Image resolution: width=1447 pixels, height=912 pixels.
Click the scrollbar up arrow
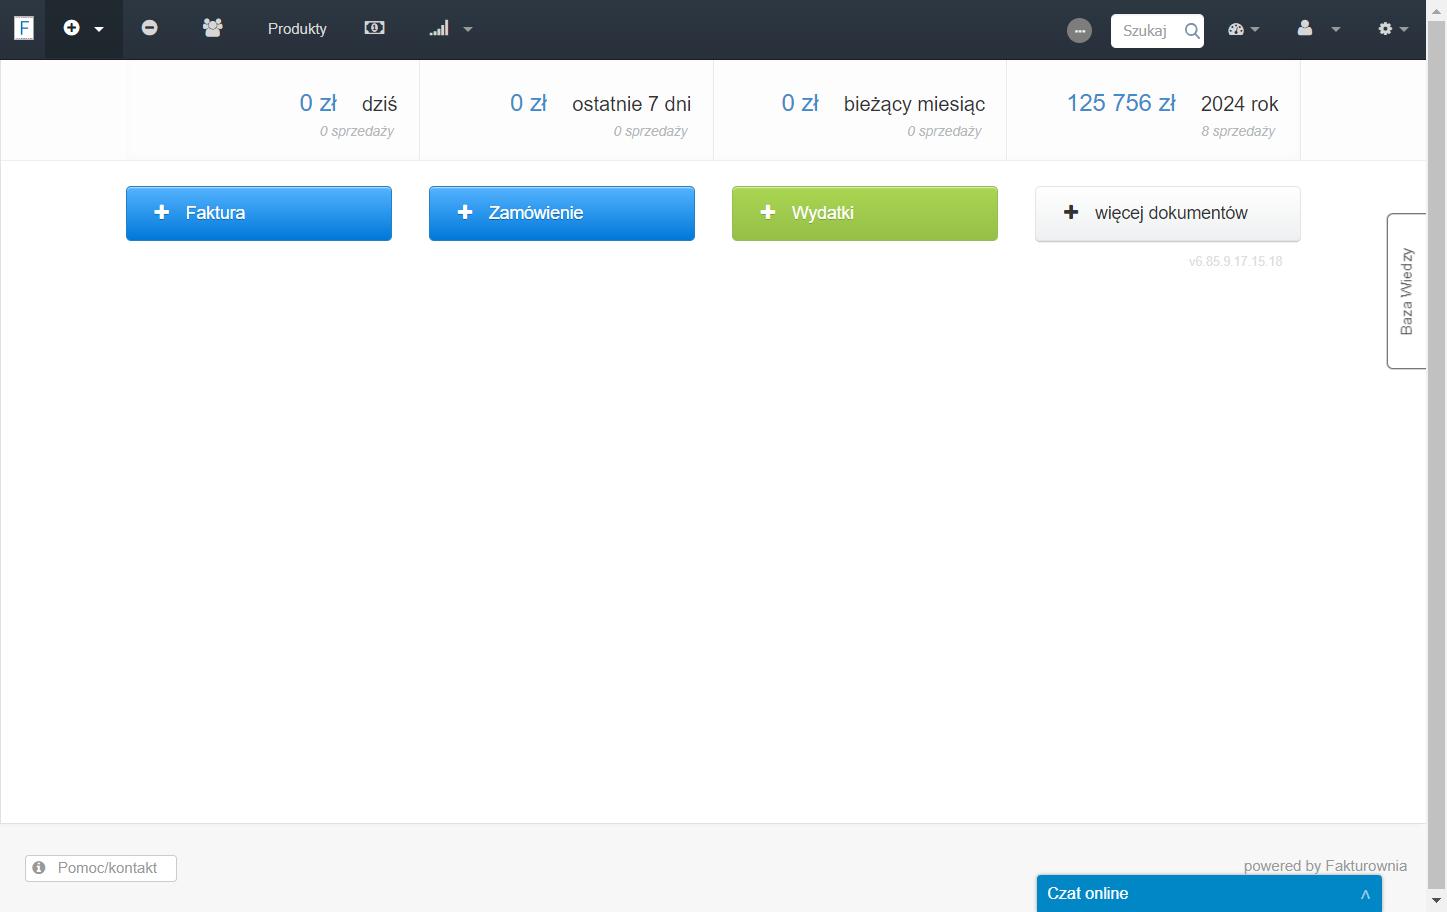click(1436, 9)
